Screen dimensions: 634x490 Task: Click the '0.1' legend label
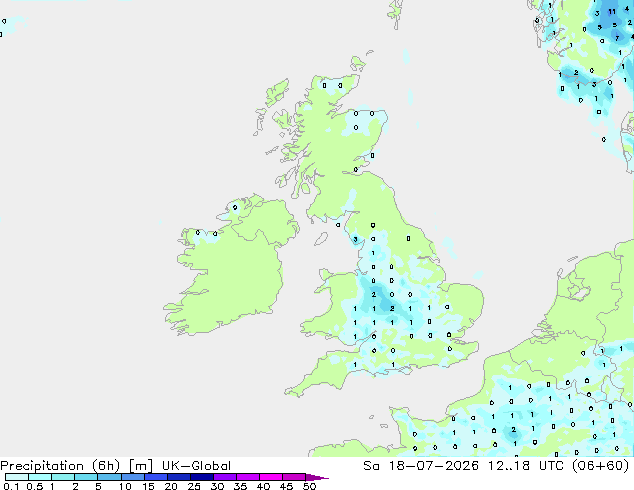pyautogui.click(x=11, y=486)
